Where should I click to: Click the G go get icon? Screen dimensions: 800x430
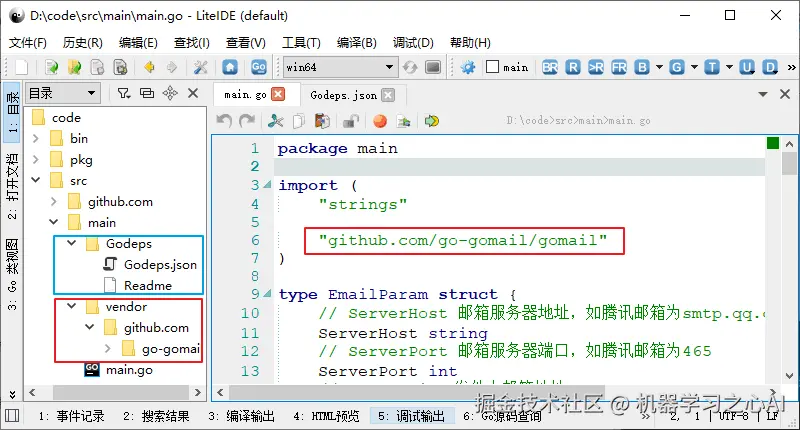(677, 67)
